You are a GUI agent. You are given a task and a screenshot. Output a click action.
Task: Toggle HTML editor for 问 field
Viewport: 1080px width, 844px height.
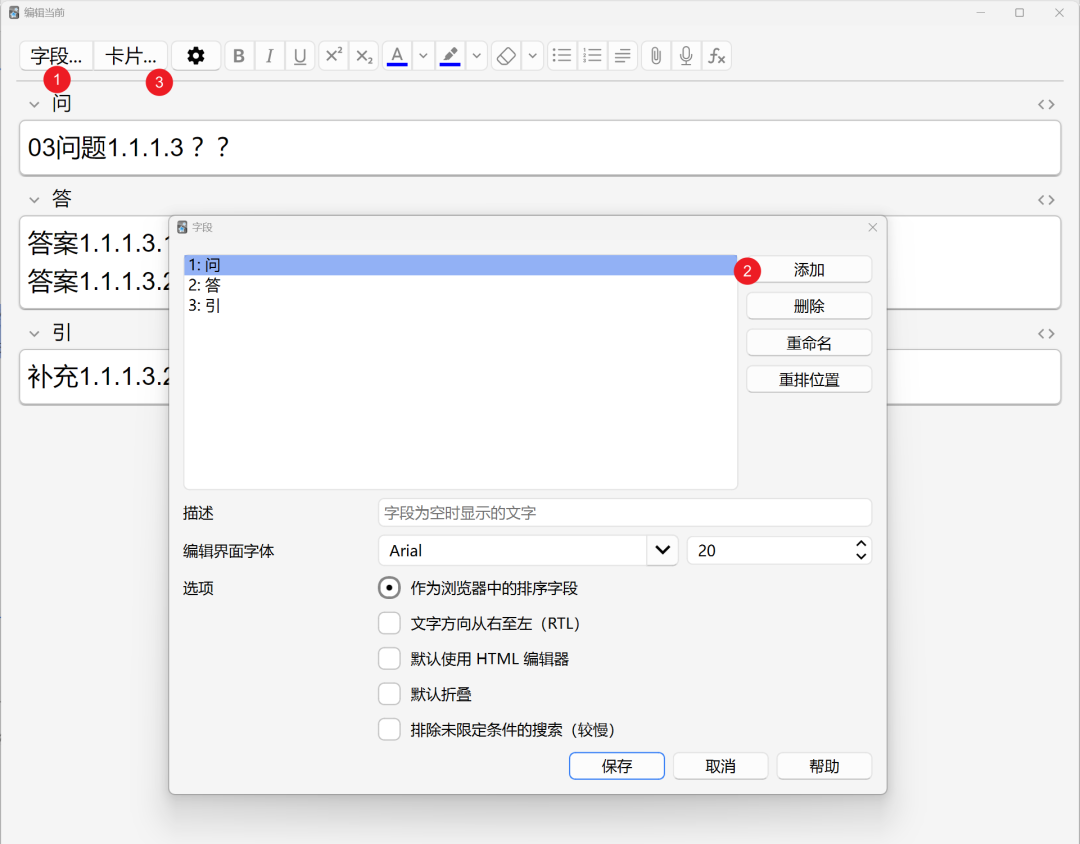click(x=1046, y=105)
